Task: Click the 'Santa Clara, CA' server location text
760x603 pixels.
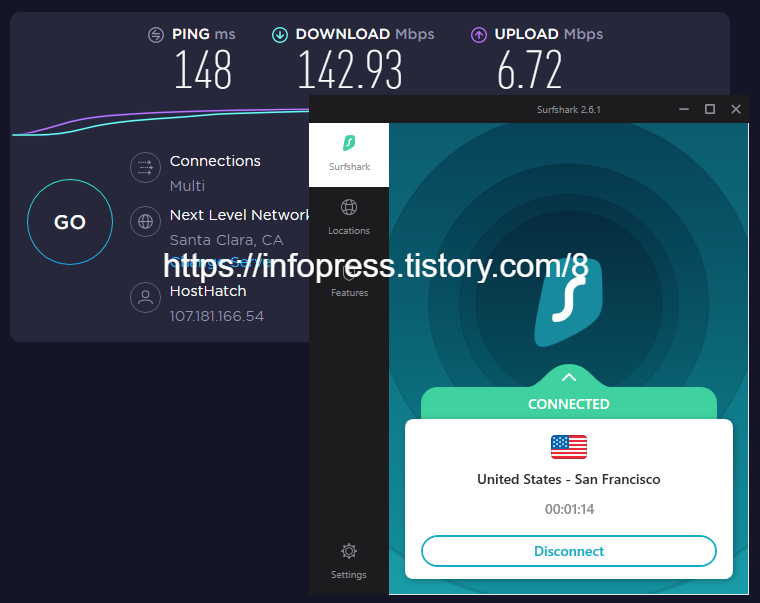Action: (x=226, y=240)
